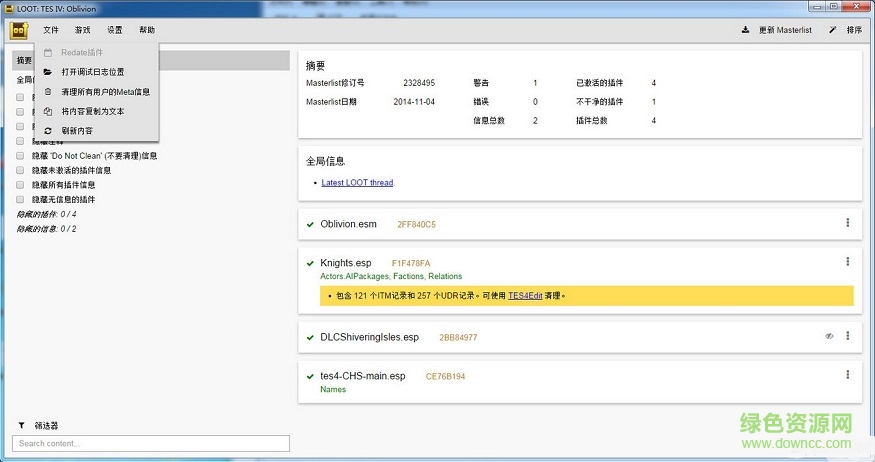Click the LOOT logo icon in toolbar
This screenshot has height=462, width=875.
(18, 30)
